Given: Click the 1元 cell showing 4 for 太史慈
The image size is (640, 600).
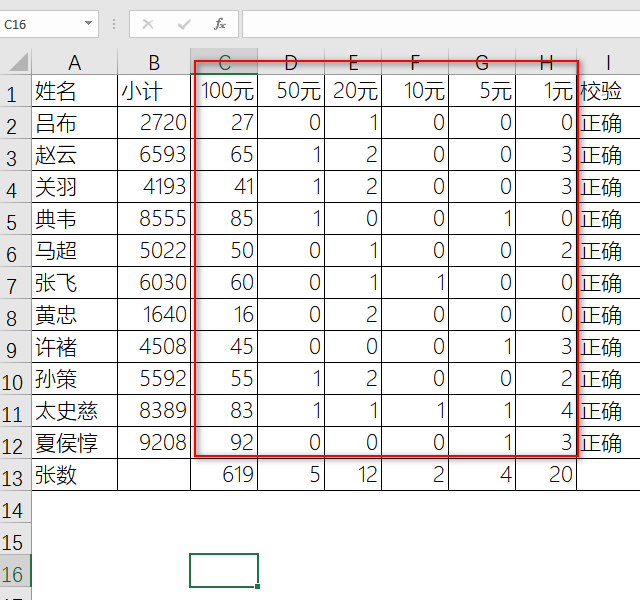Looking at the screenshot, I should pyautogui.click(x=546, y=411).
